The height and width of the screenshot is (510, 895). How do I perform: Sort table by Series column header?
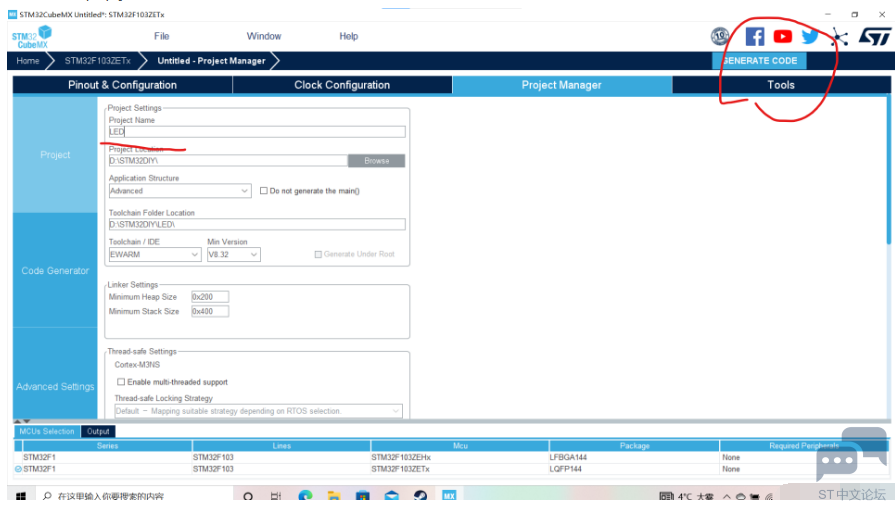pyautogui.click(x=107, y=445)
